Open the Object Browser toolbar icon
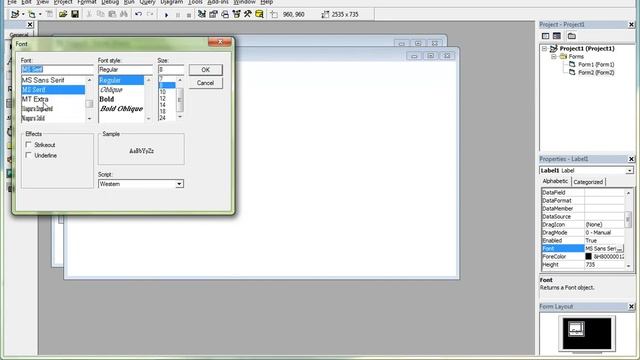This screenshot has width=640, height=360. (236, 14)
